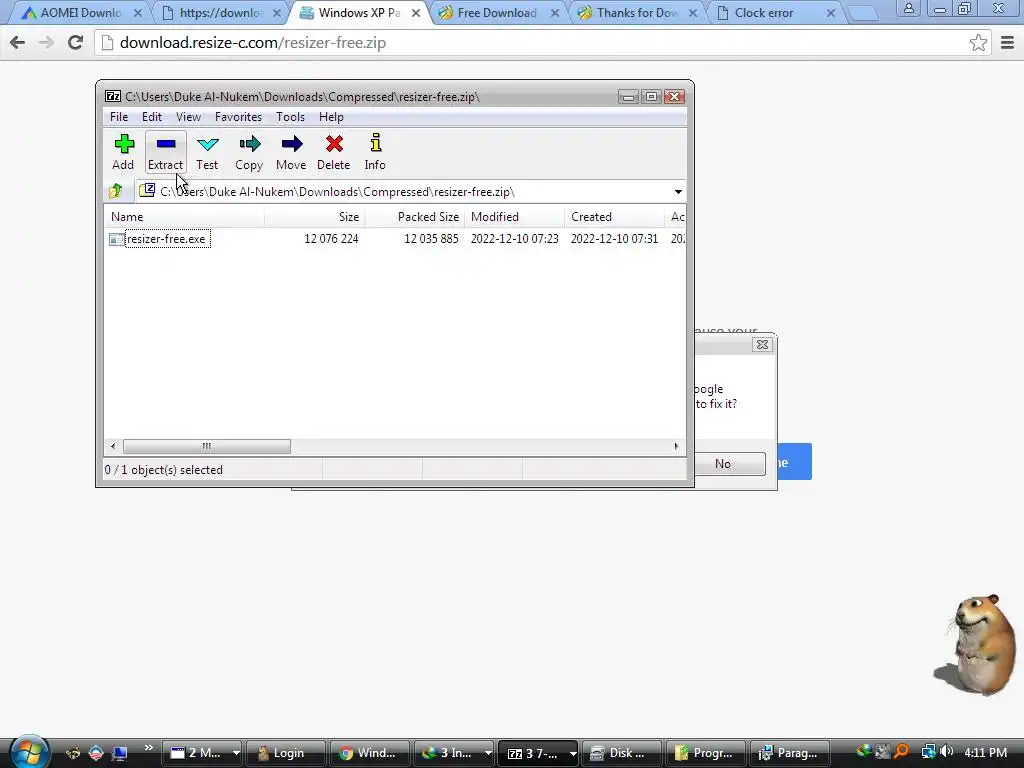The width and height of the screenshot is (1024, 768).
Task: Click the horizontal scrollbar thumb in 7-Zip
Action: point(207,446)
